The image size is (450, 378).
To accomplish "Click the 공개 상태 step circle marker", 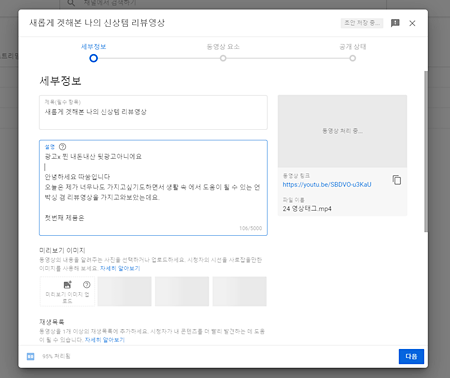I will click(x=352, y=58).
